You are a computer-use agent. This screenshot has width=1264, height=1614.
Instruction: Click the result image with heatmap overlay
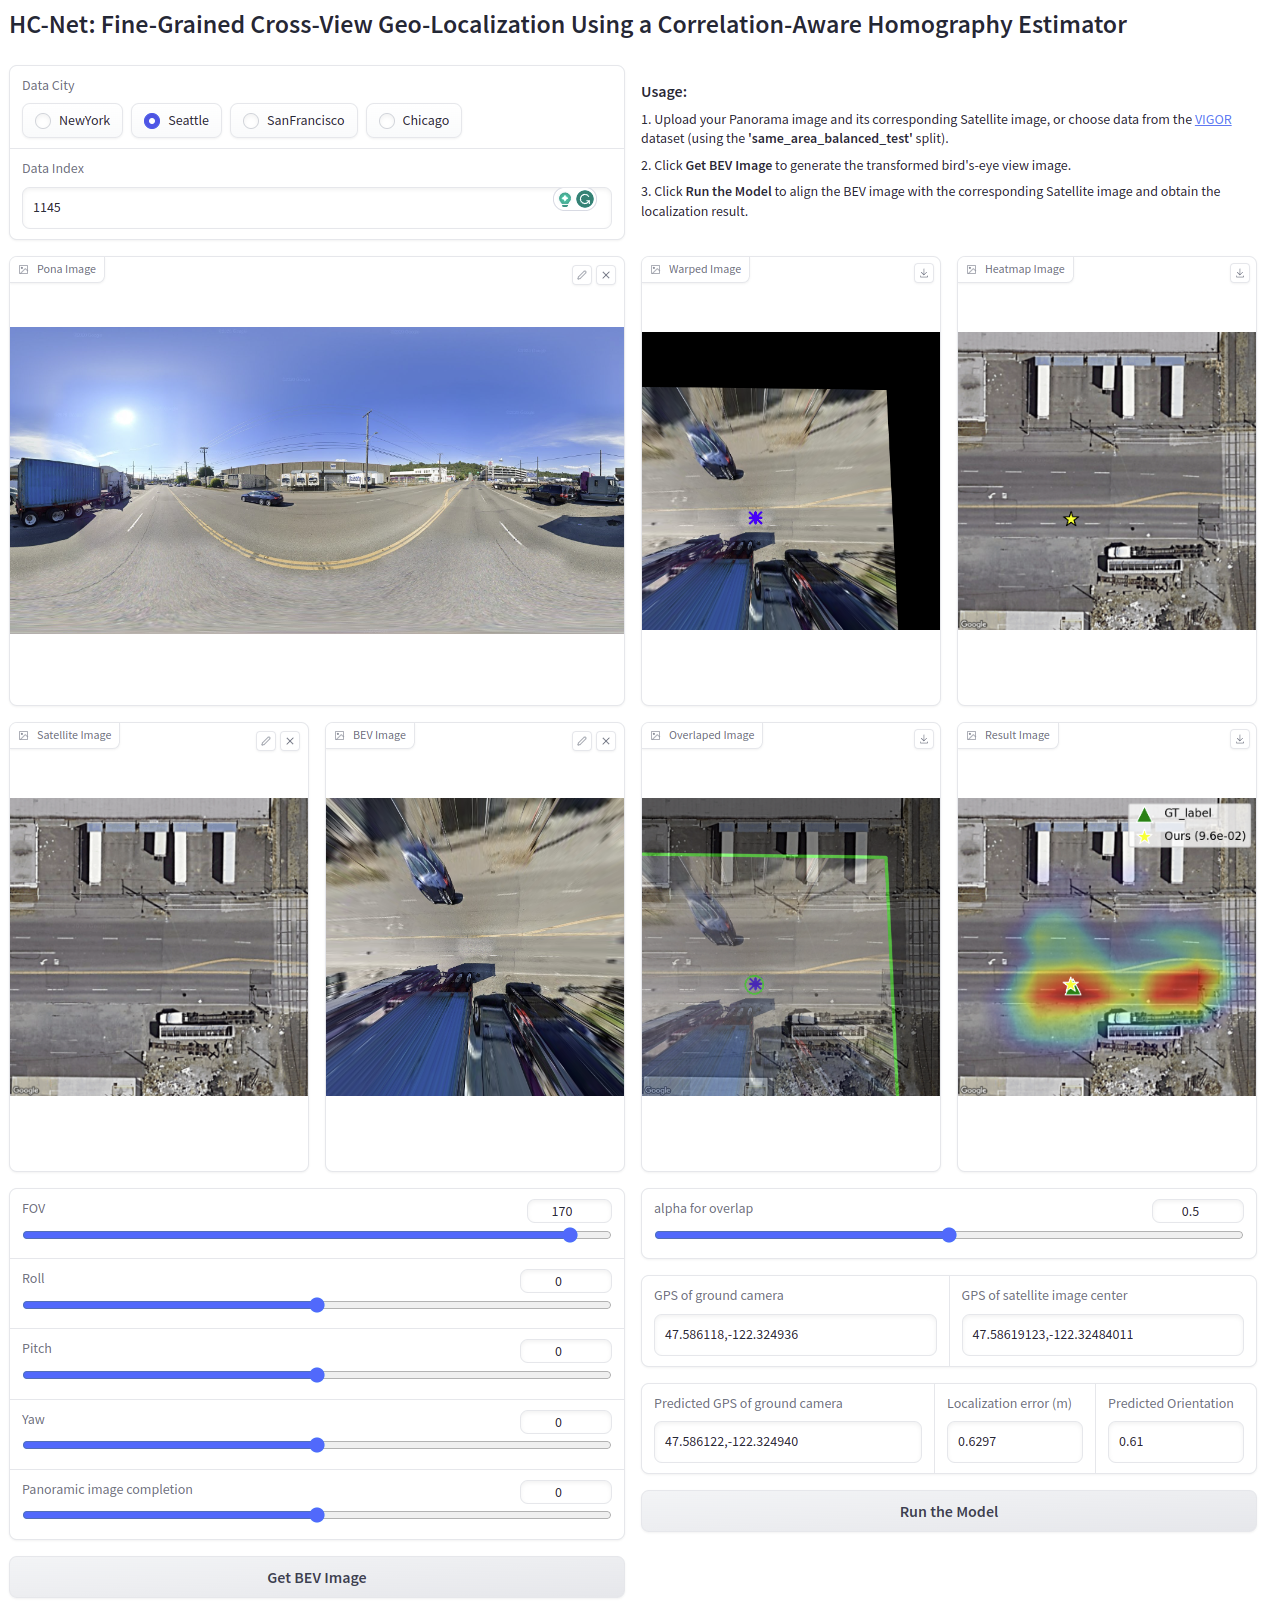click(1107, 947)
